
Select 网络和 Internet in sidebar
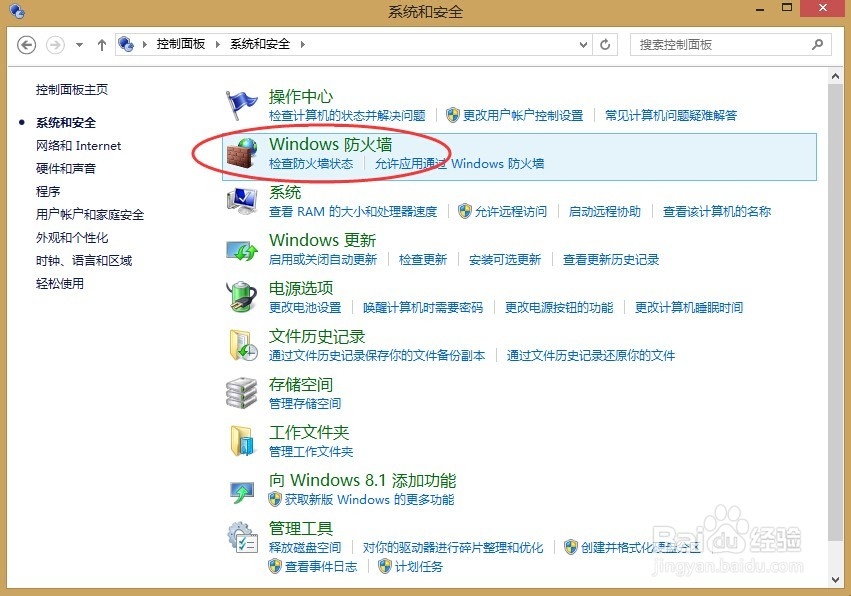[x=78, y=145]
